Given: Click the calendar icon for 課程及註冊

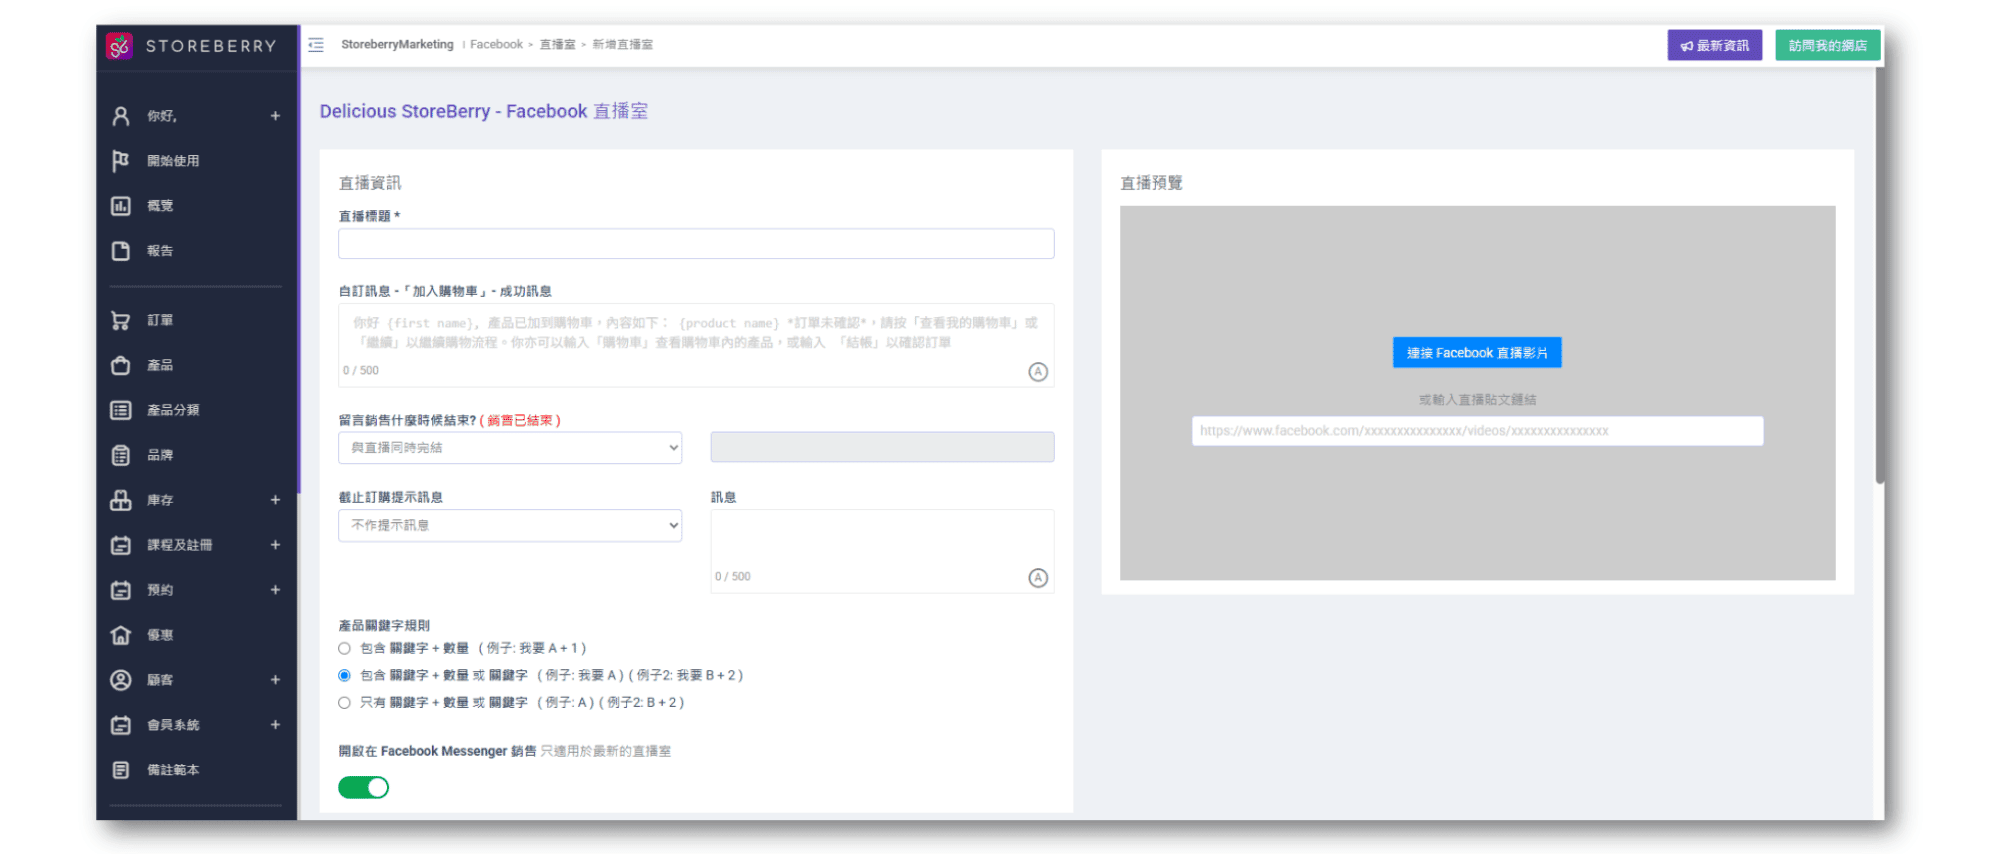Looking at the screenshot, I should pyautogui.click(x=121, y=545).
